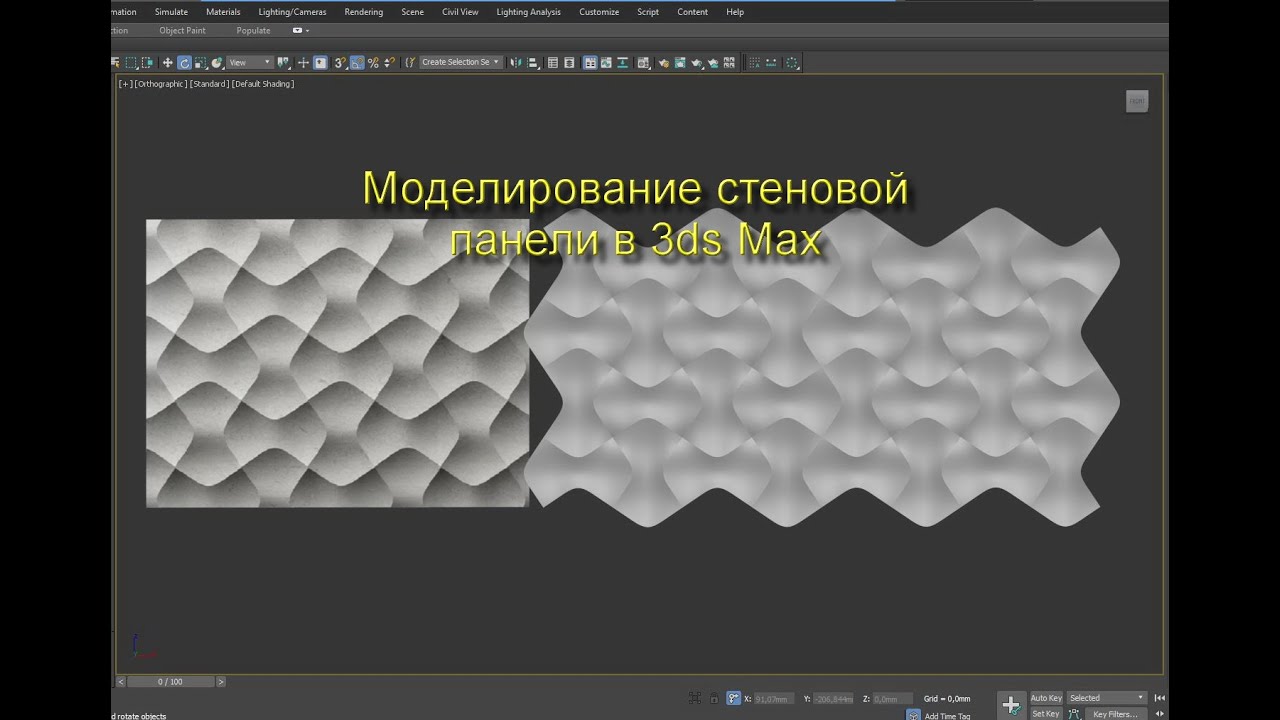Viewport: 1280px width, 720px height.
Task: Click the Y coordinate field
Action: tap(833, 698)
